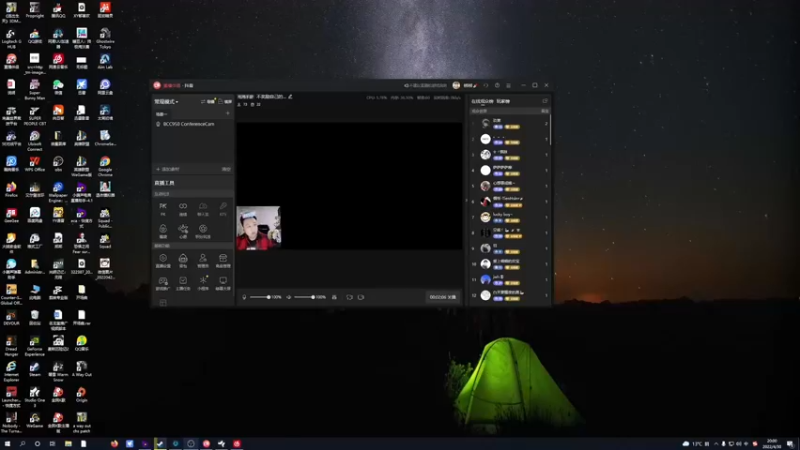
Task: Add a new material source
Action: (x=168, y=169)
